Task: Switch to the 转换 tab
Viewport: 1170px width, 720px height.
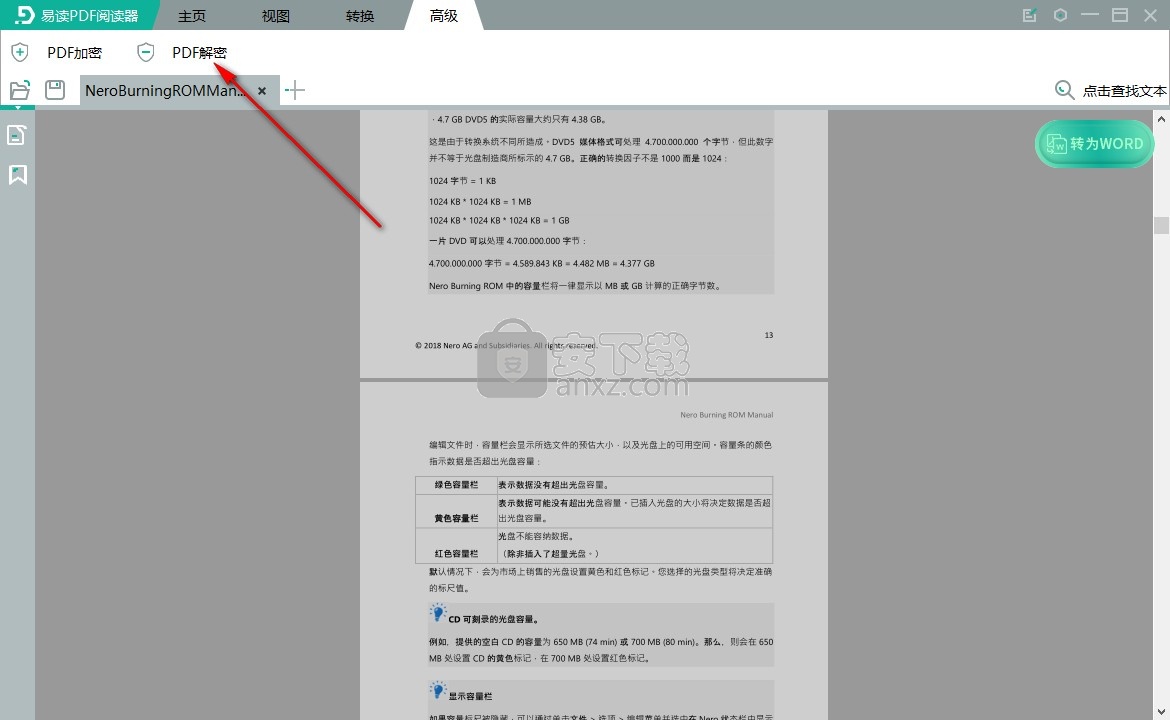Action: tap(360, 16)
